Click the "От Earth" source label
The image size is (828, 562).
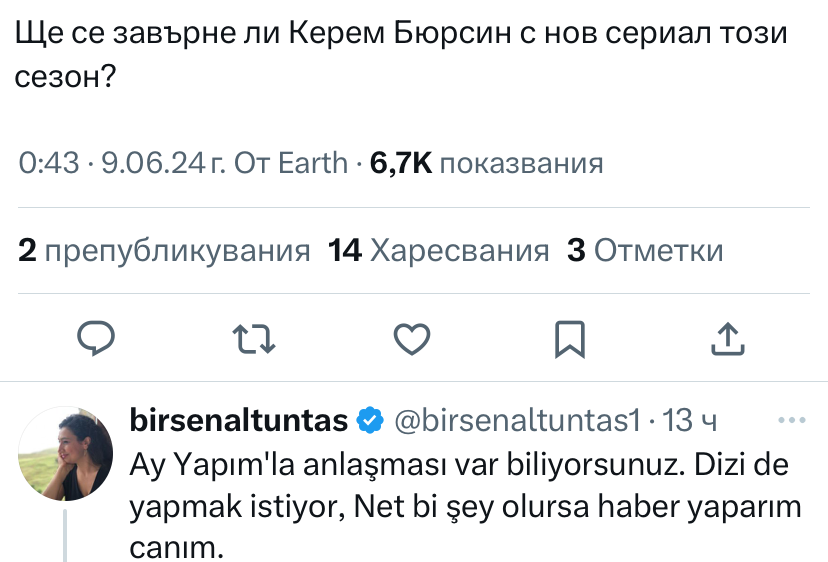click(x=291, y=163)
